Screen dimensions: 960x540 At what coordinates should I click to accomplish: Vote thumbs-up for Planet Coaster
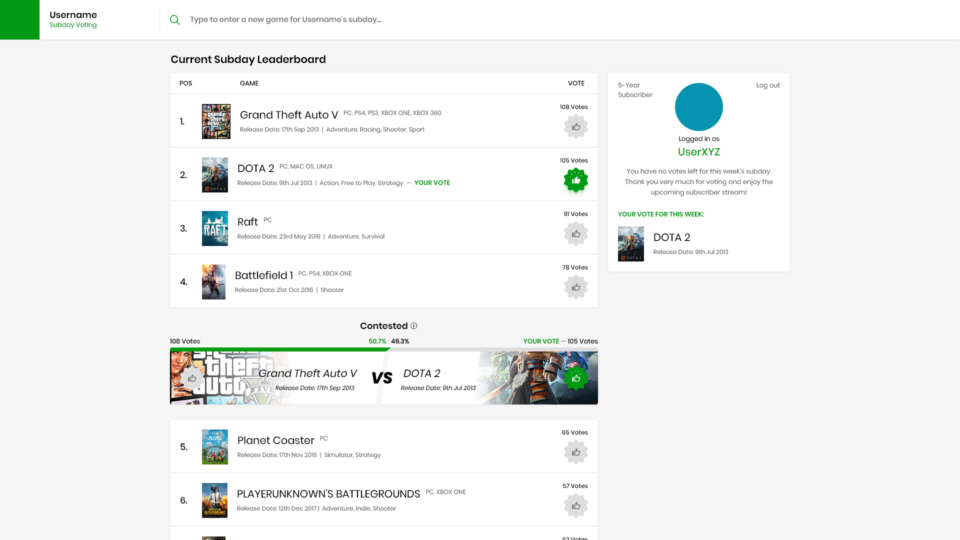(576, 452)
